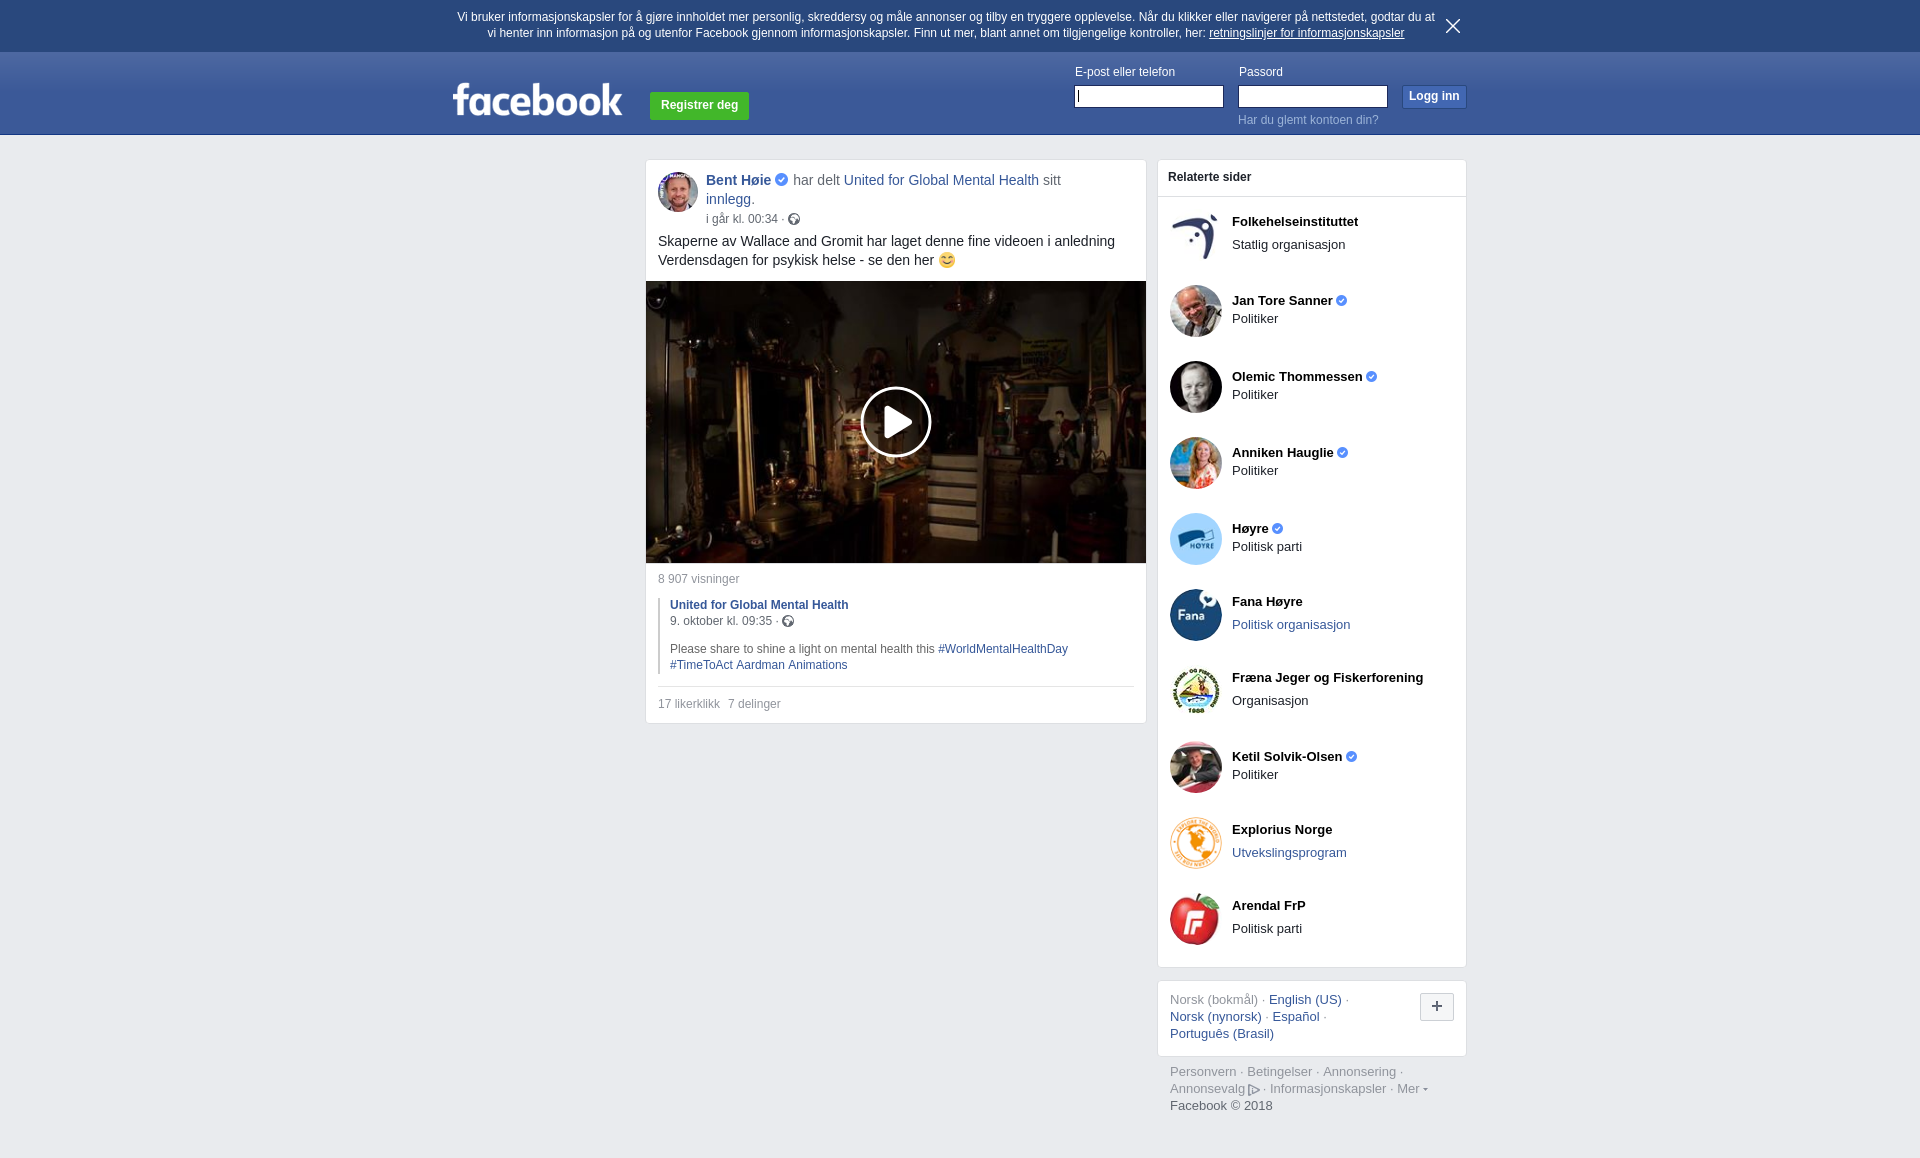Open Anniken Hauglie's profile photo
Image resolution: width=1920 pixels, height=1158 pixels.
tap(1196, 463)
